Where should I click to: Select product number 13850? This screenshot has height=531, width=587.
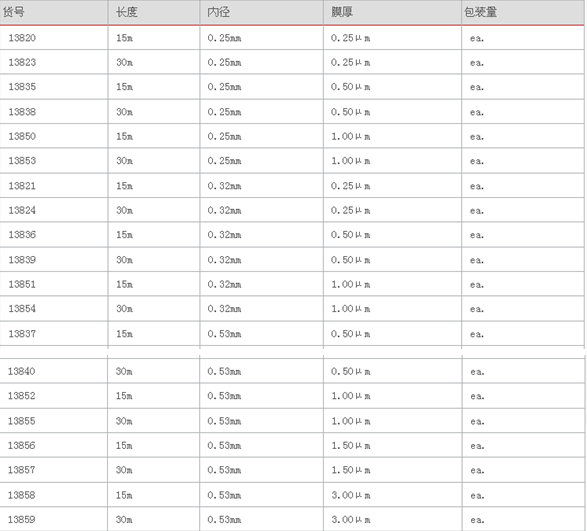(22, 136)
